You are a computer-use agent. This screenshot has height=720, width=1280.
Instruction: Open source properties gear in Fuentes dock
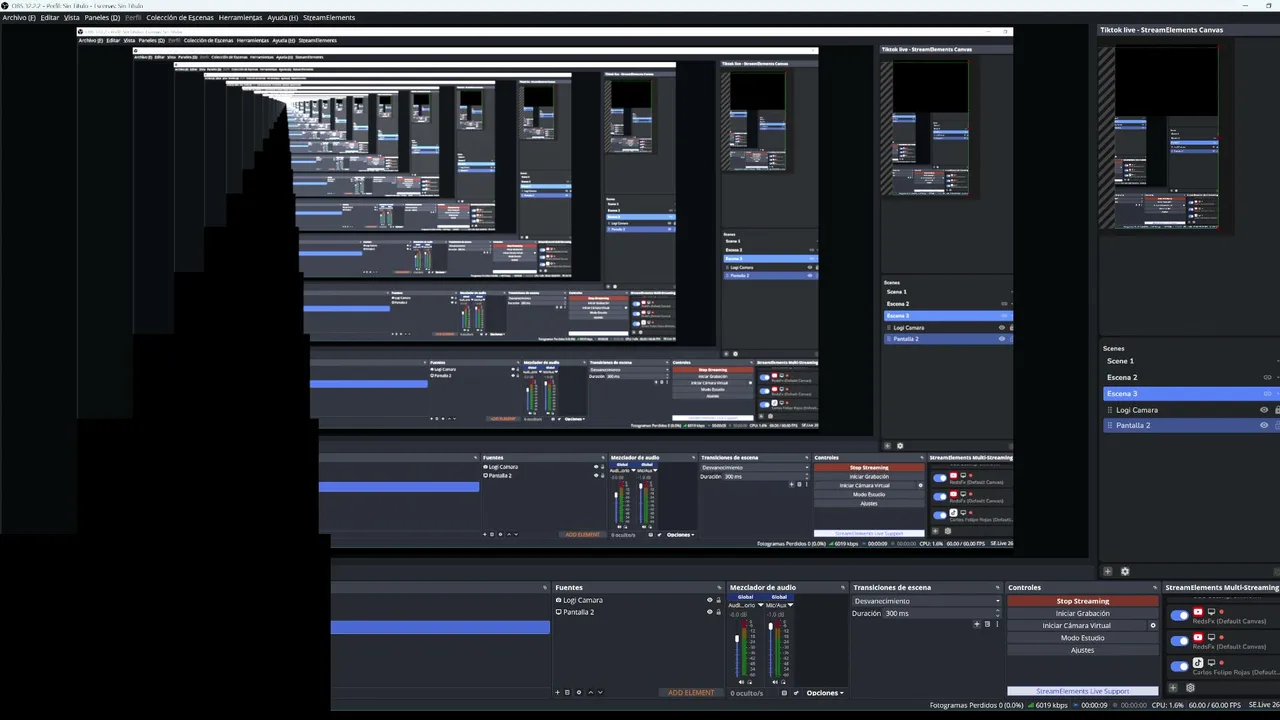(578, 692)
